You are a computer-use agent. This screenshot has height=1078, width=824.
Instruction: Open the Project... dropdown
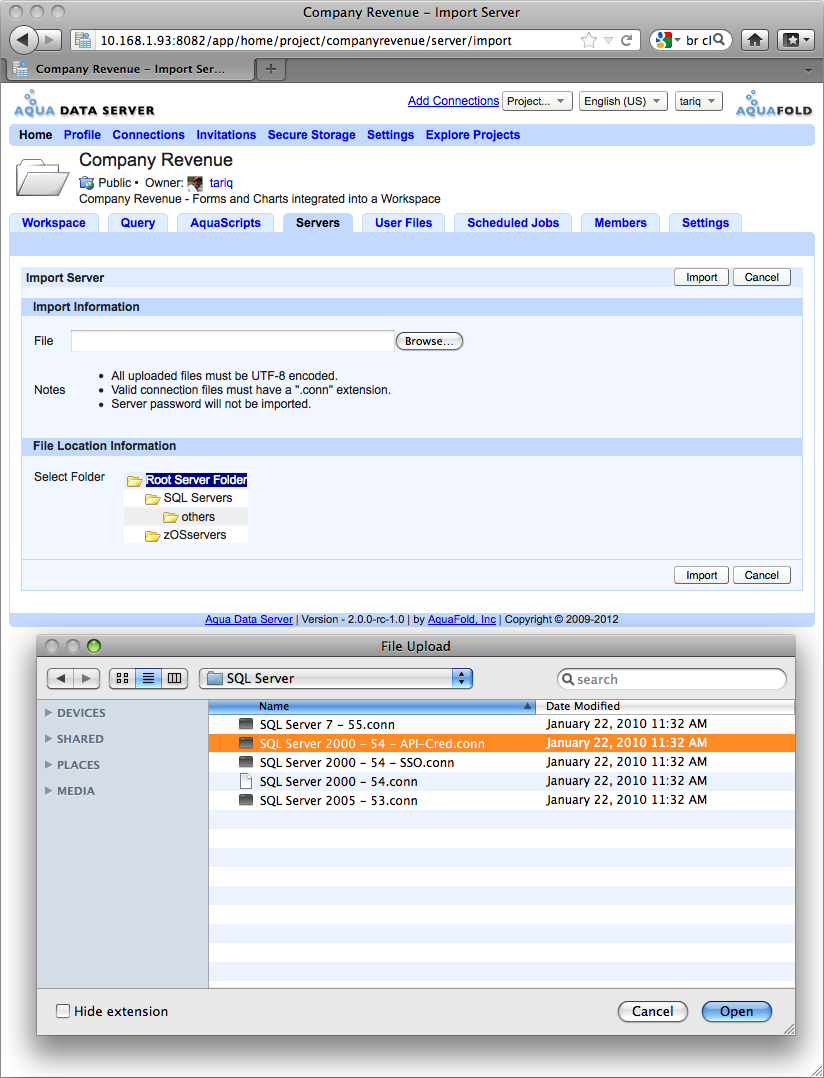[537, 101]
